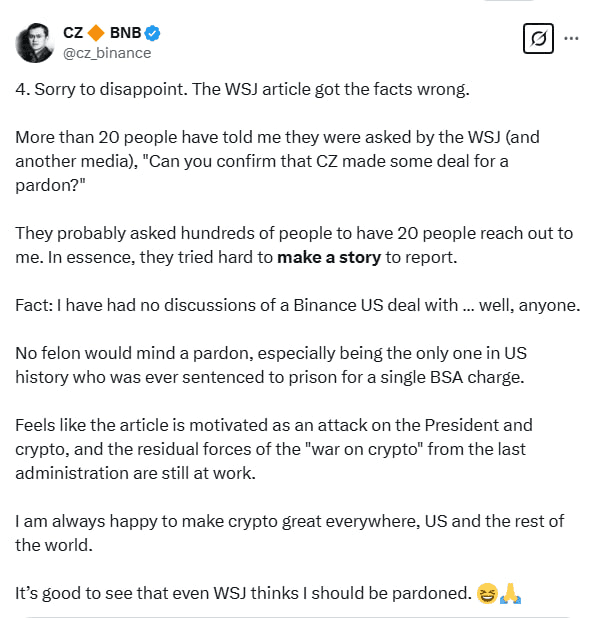This screenshot has height=618, width=597.
Task: Open the three-dot more options menu
Action: pyautogui.click(x=571, y=38)
